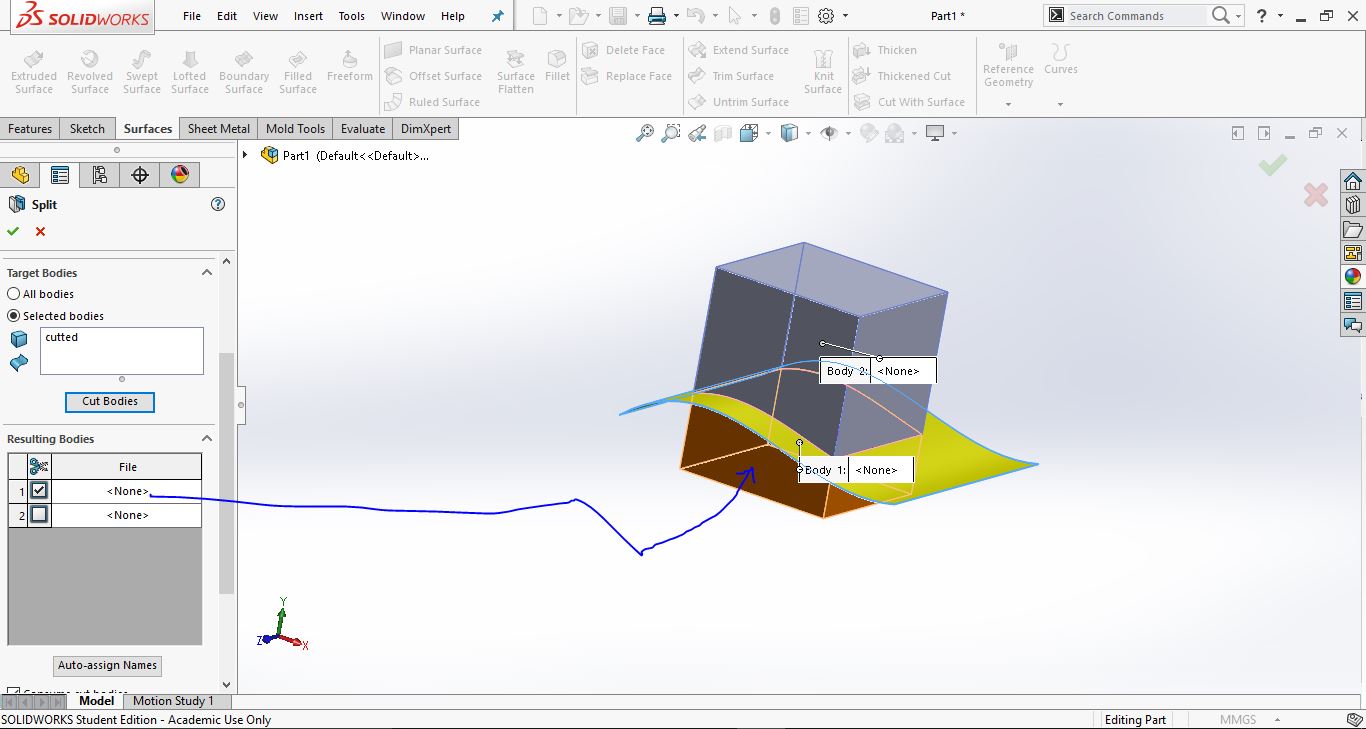Confirm with the viewport corner green checkmark
1366x729 pixels.
click(x=1273, y=165)
